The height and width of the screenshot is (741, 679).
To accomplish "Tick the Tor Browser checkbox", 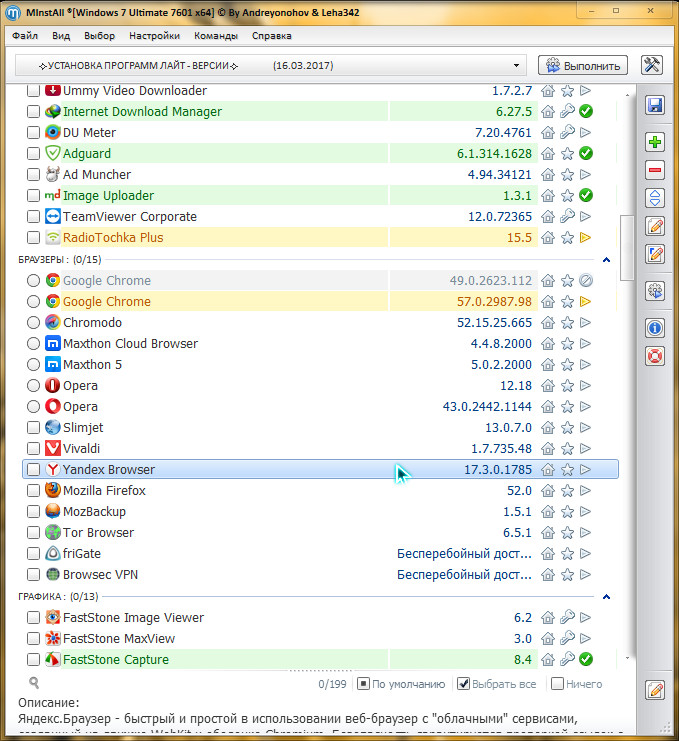I will 33,533.
